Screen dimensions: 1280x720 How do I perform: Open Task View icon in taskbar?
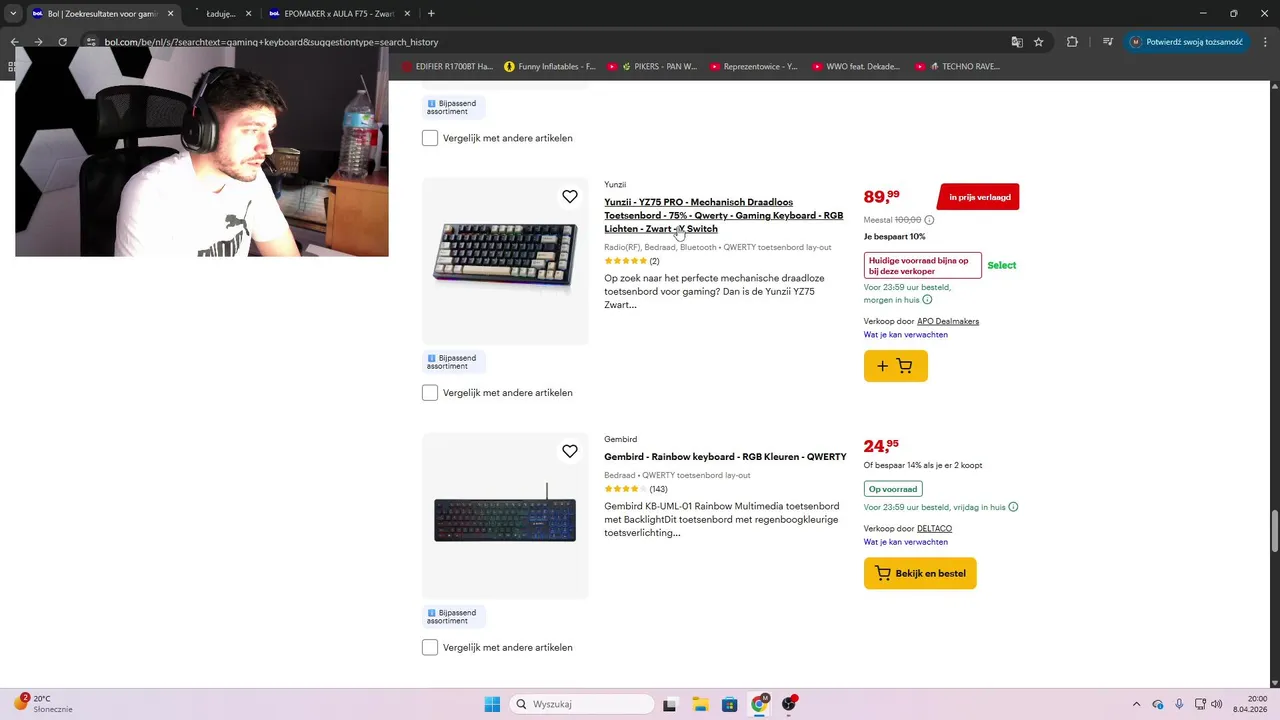coord(670,704)
